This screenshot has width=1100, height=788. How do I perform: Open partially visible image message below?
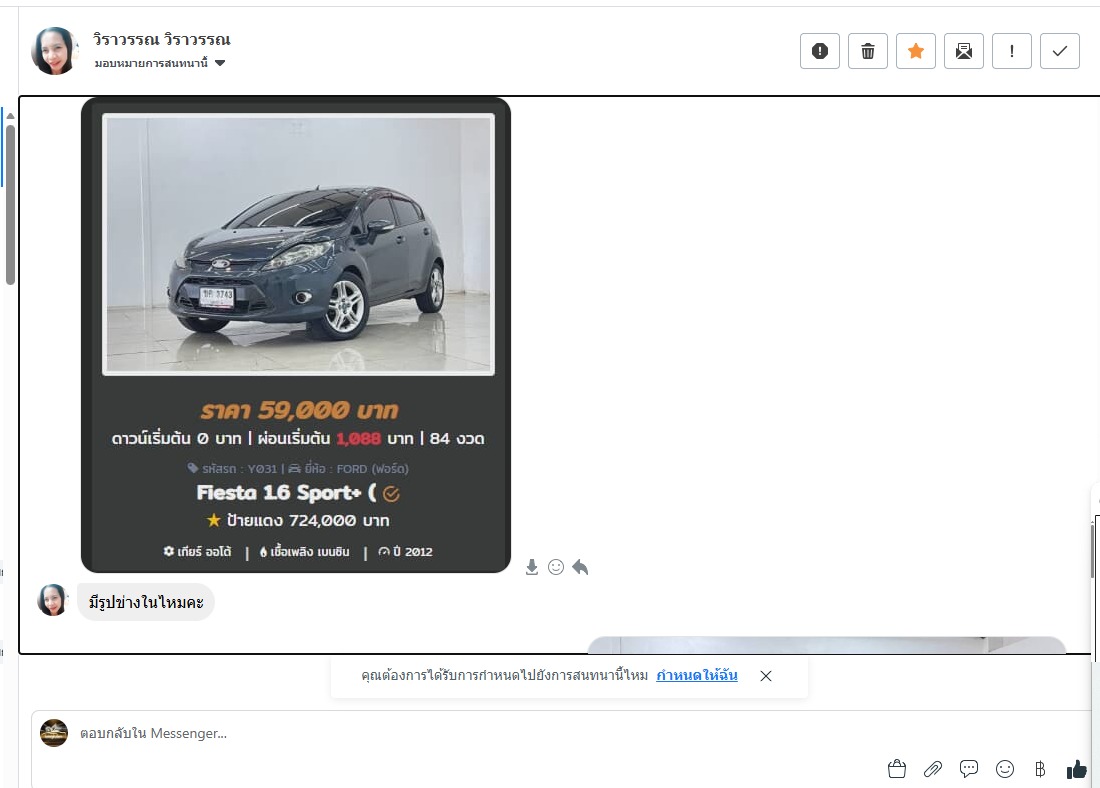pyautogui.click(x=826, y=644)
